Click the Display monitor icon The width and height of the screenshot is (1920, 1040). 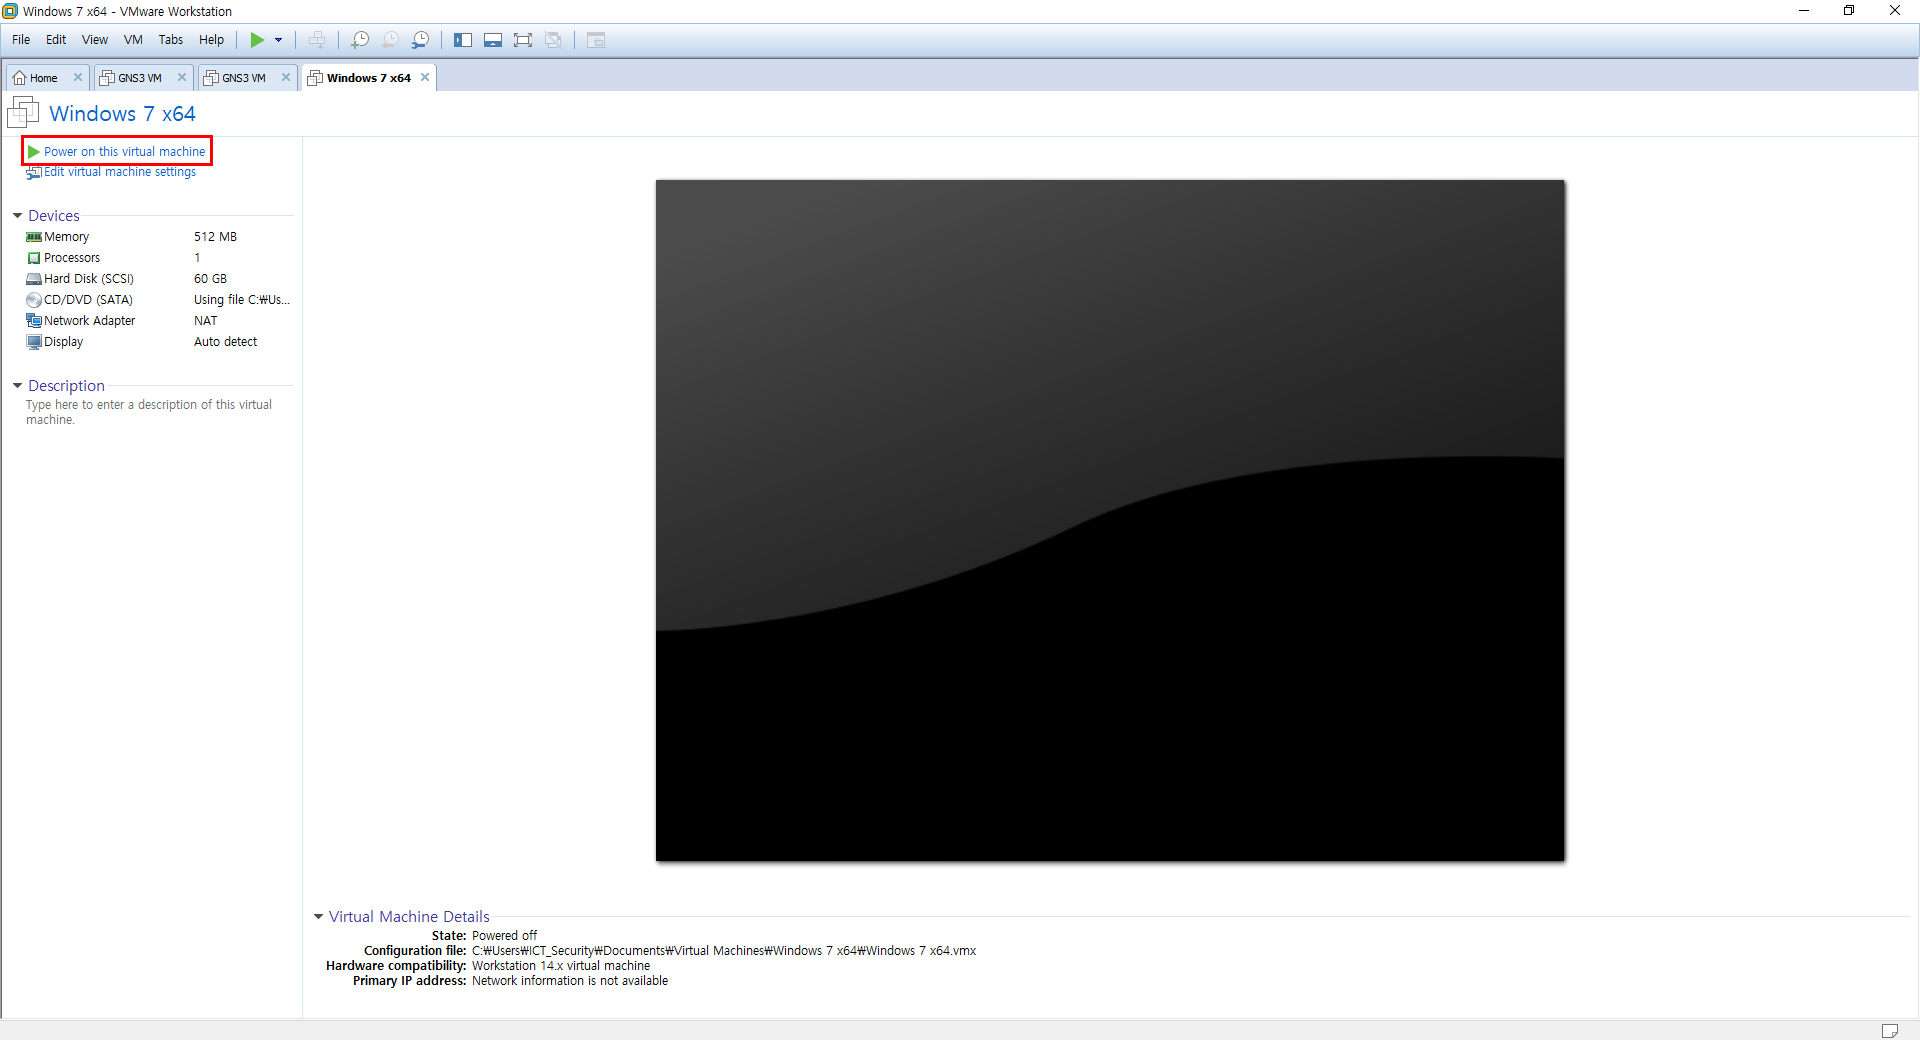(x=34, y=342)
